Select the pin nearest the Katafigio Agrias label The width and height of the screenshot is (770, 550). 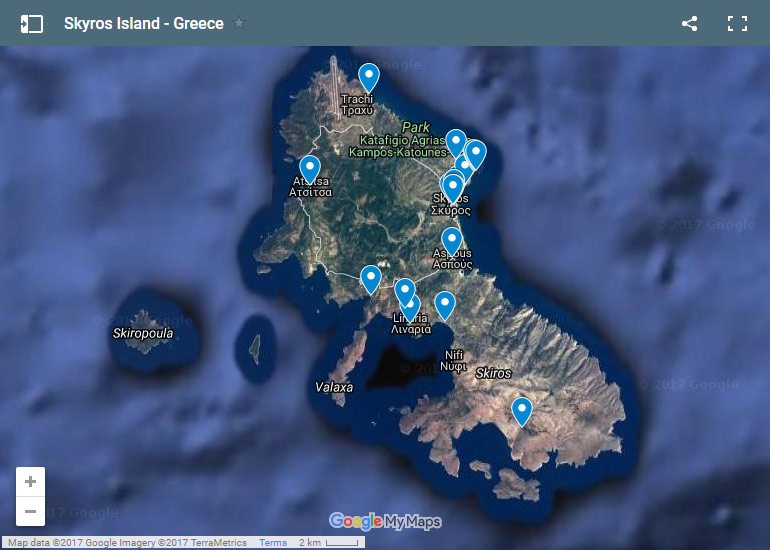coord(456,143)
